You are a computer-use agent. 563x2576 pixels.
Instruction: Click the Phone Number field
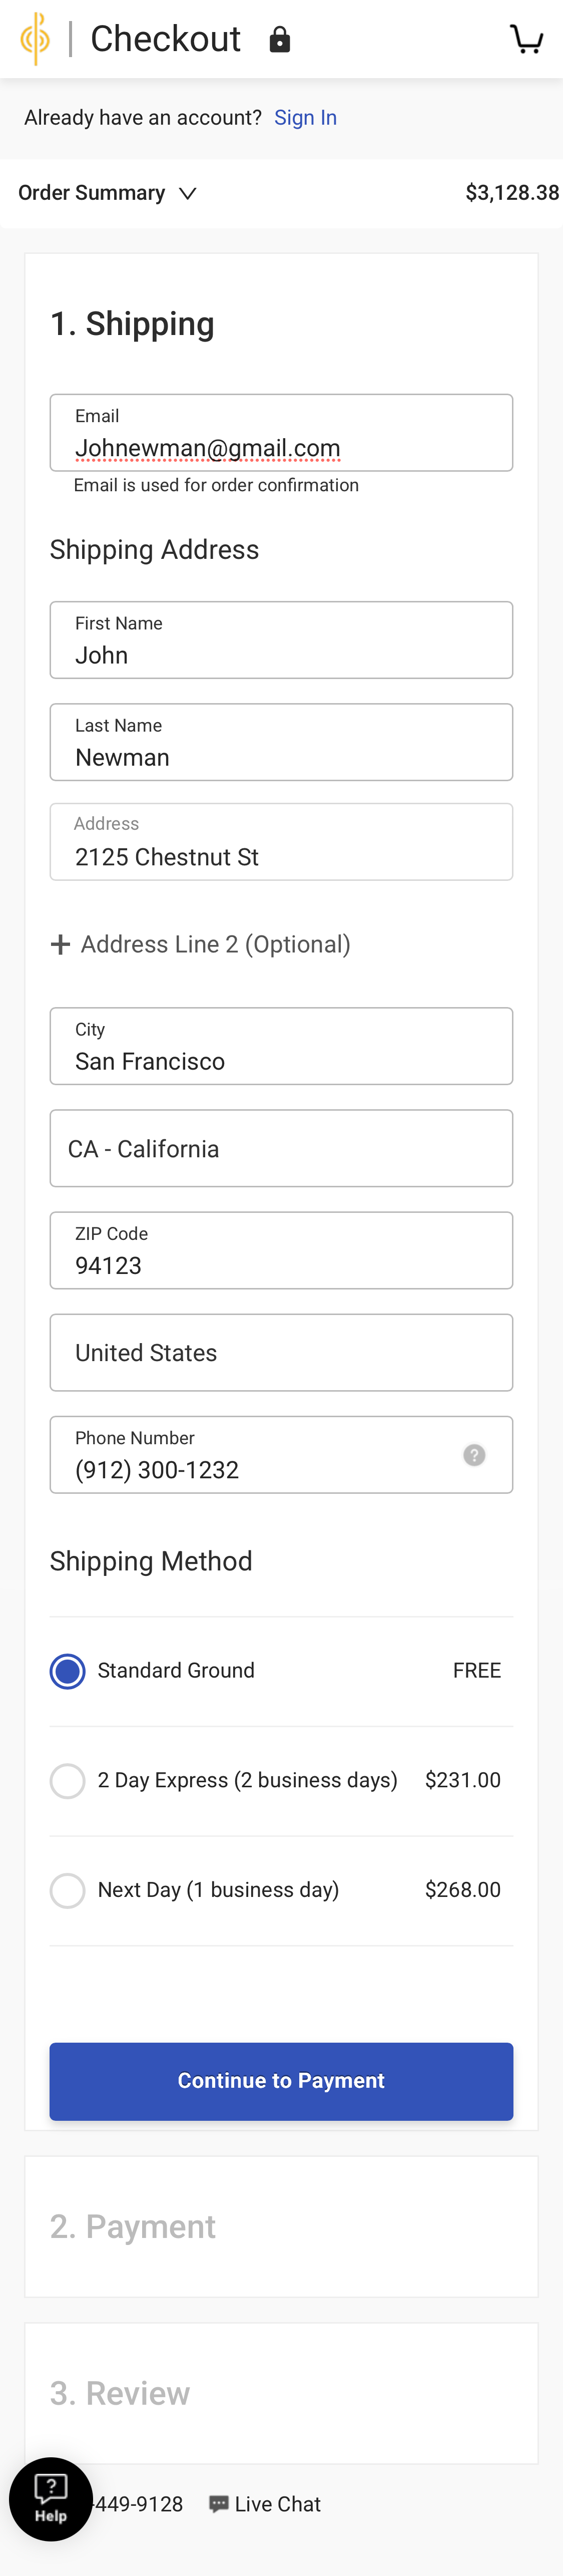tap(260, 1469)
